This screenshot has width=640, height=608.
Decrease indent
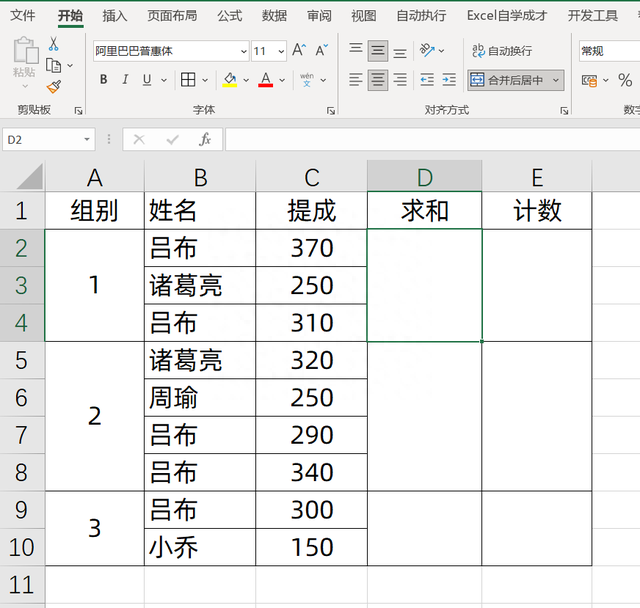click(x=427, y=80)
